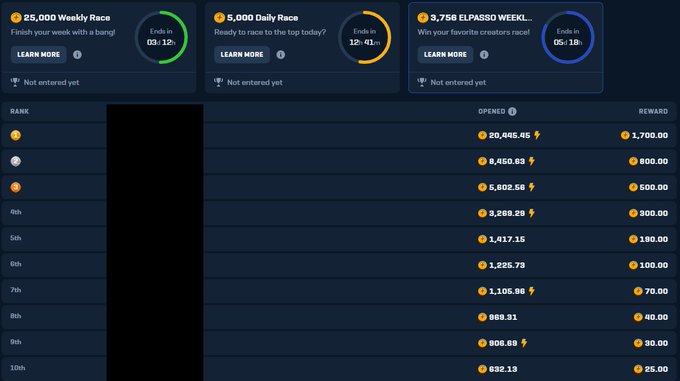Click reward value 25.00
Screen dimensions: 680x381
click(656, 369)
